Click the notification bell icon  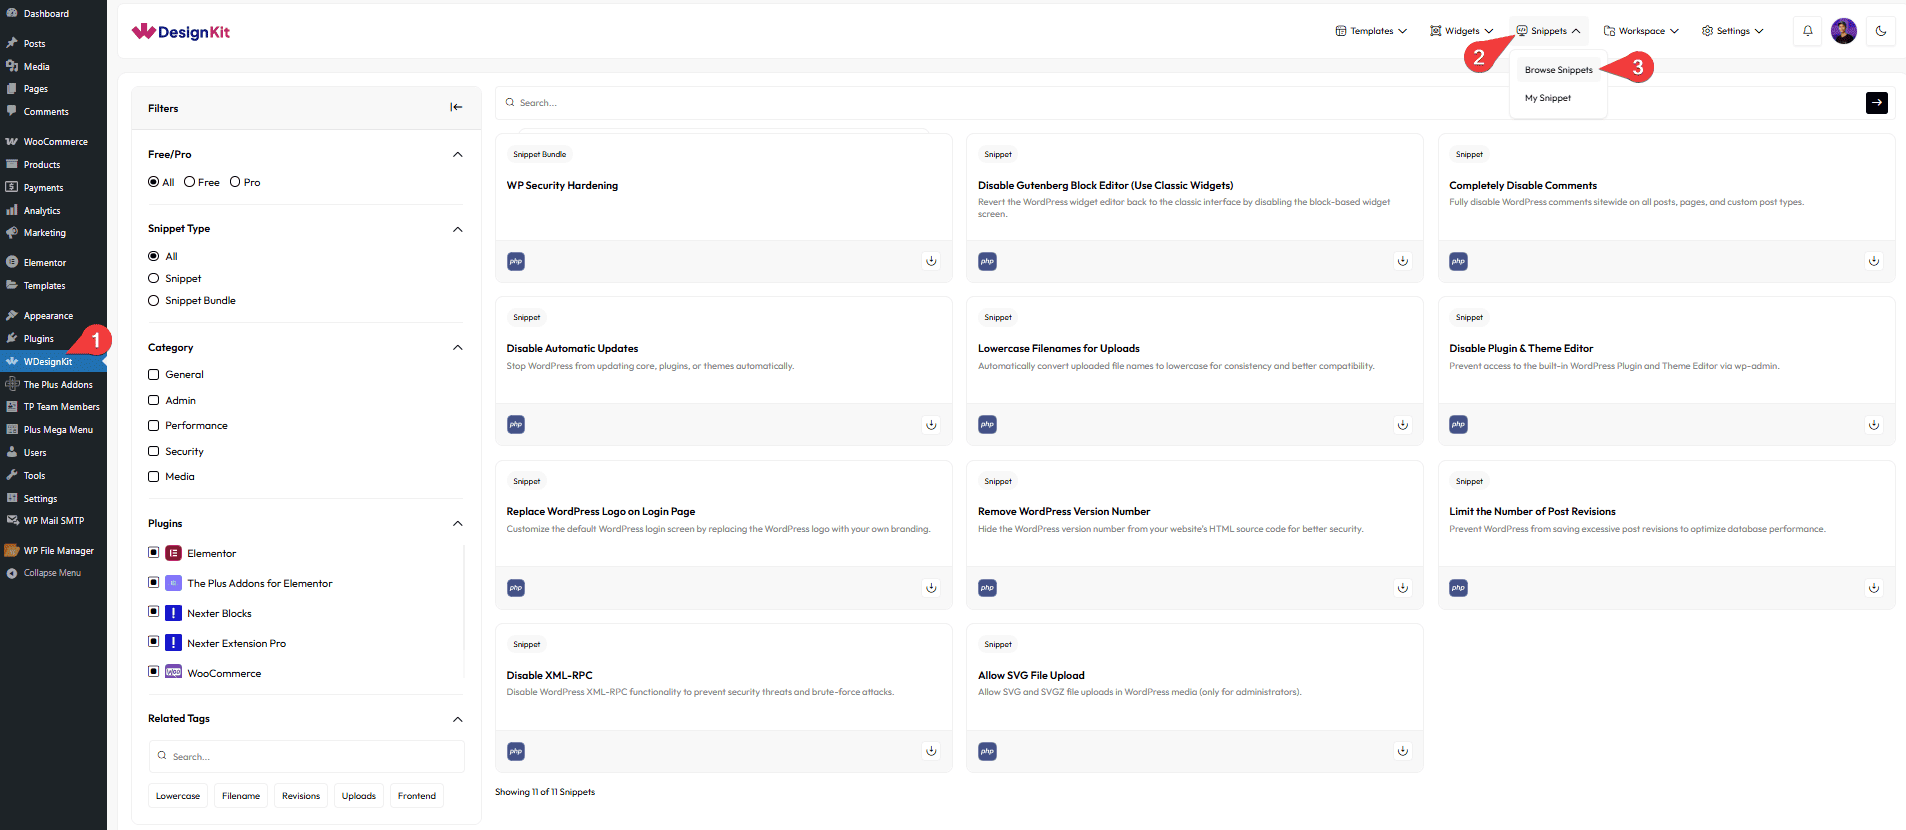tap(1807, 31)
